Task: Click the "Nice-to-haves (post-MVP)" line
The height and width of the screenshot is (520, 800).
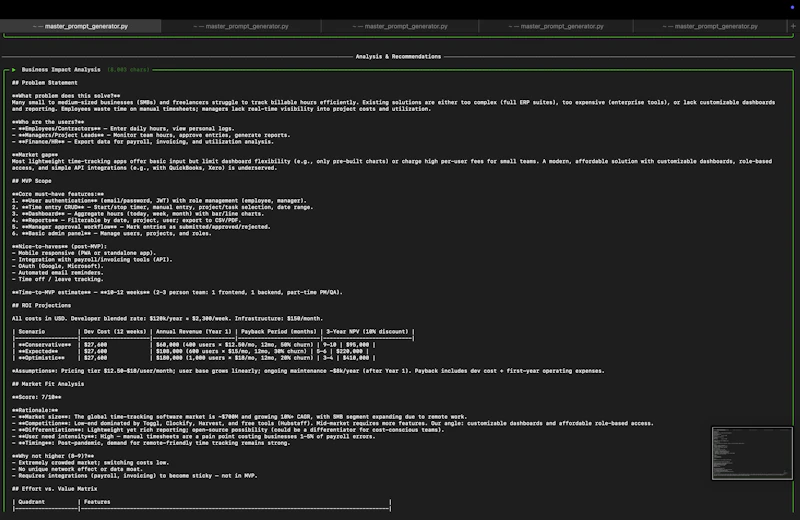Action: (59, 246)
